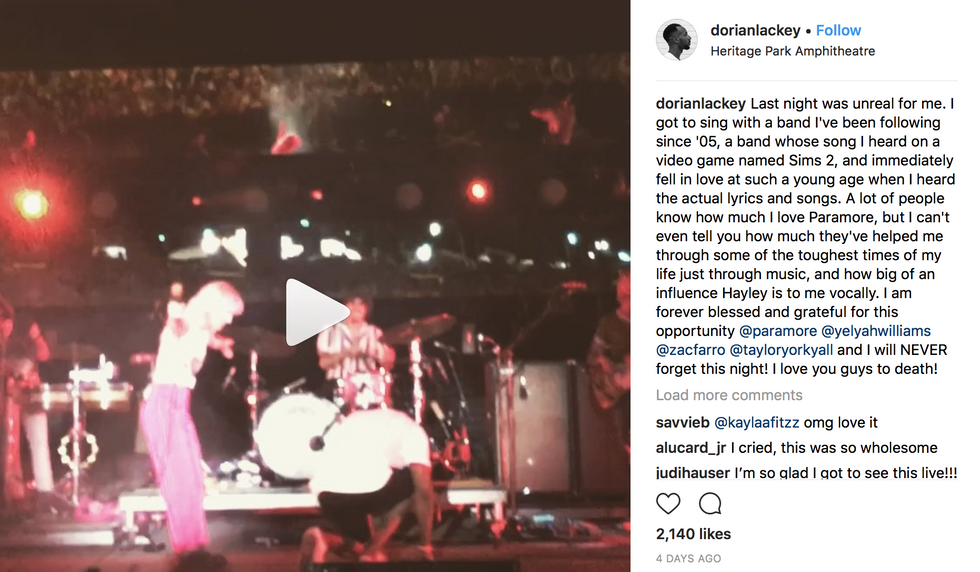Viewport: 980px width, 572px height.
Task: Open the Heritage Park Amphitheatre location
Action: point(792,51)
